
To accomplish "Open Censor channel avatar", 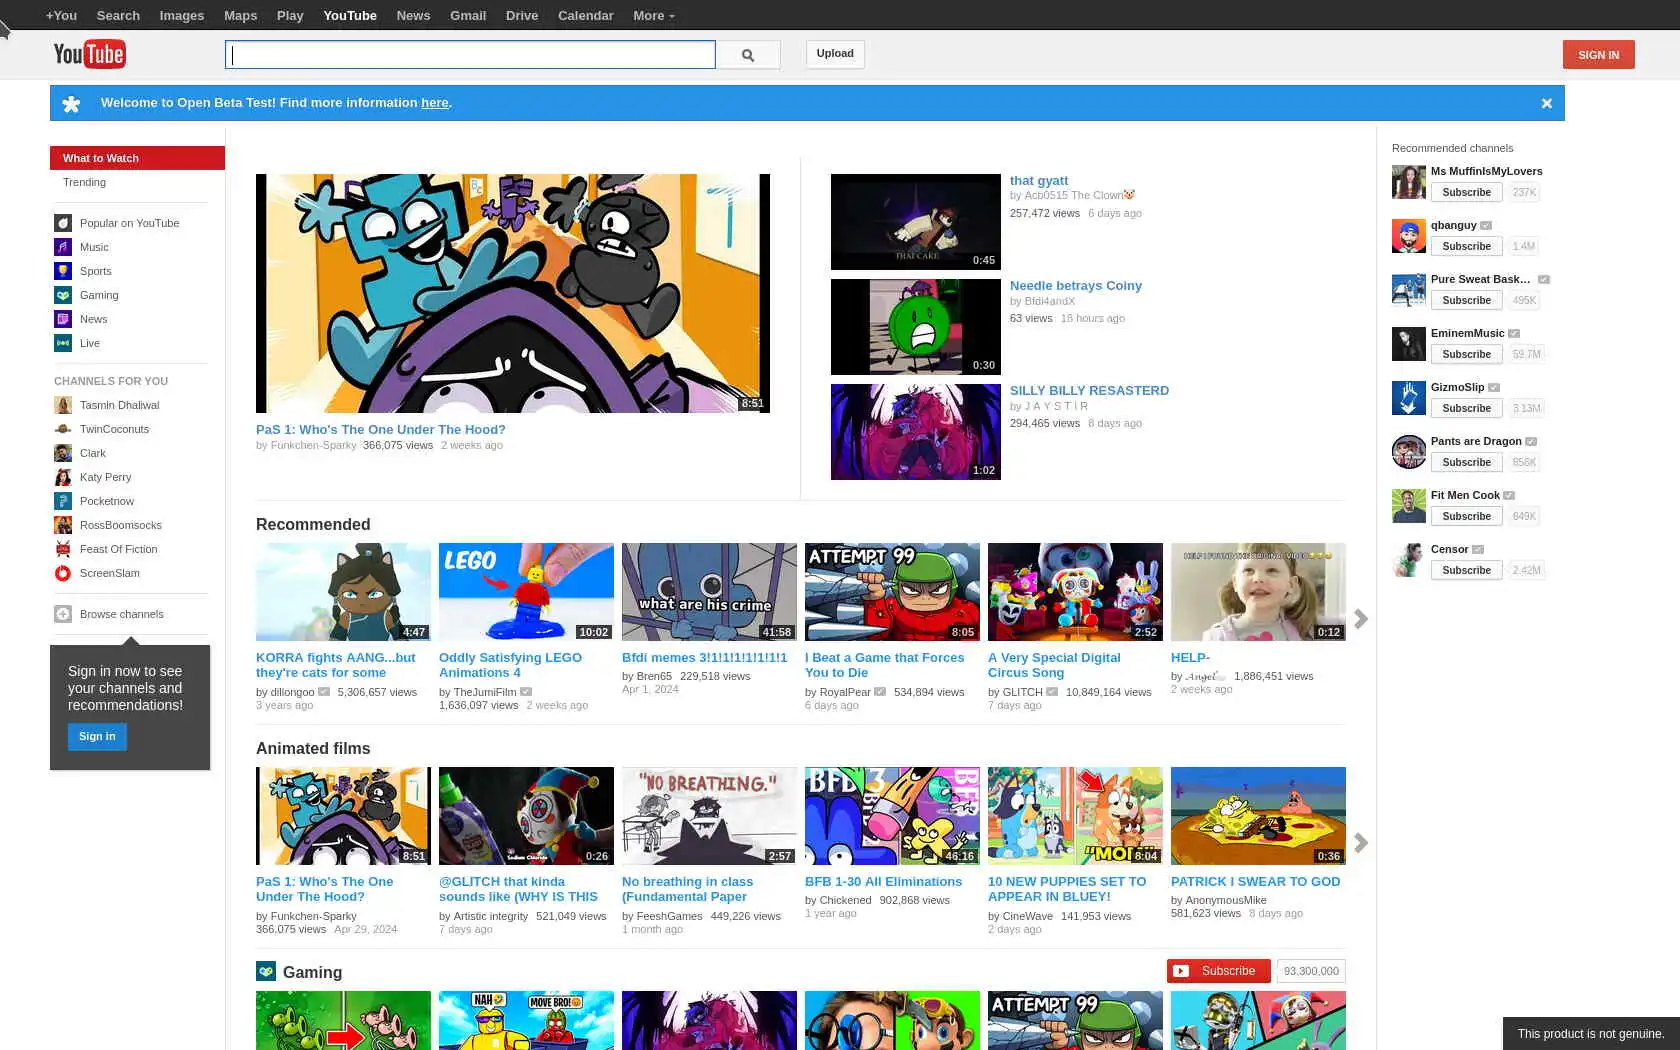I will [x=1408, y=560].
